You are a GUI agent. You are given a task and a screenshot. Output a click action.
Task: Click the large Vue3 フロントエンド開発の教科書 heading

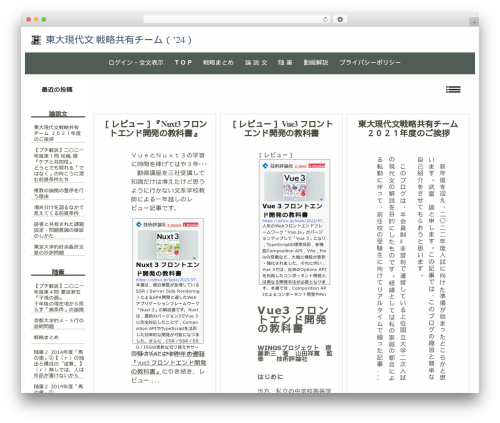tap(293, 319)
